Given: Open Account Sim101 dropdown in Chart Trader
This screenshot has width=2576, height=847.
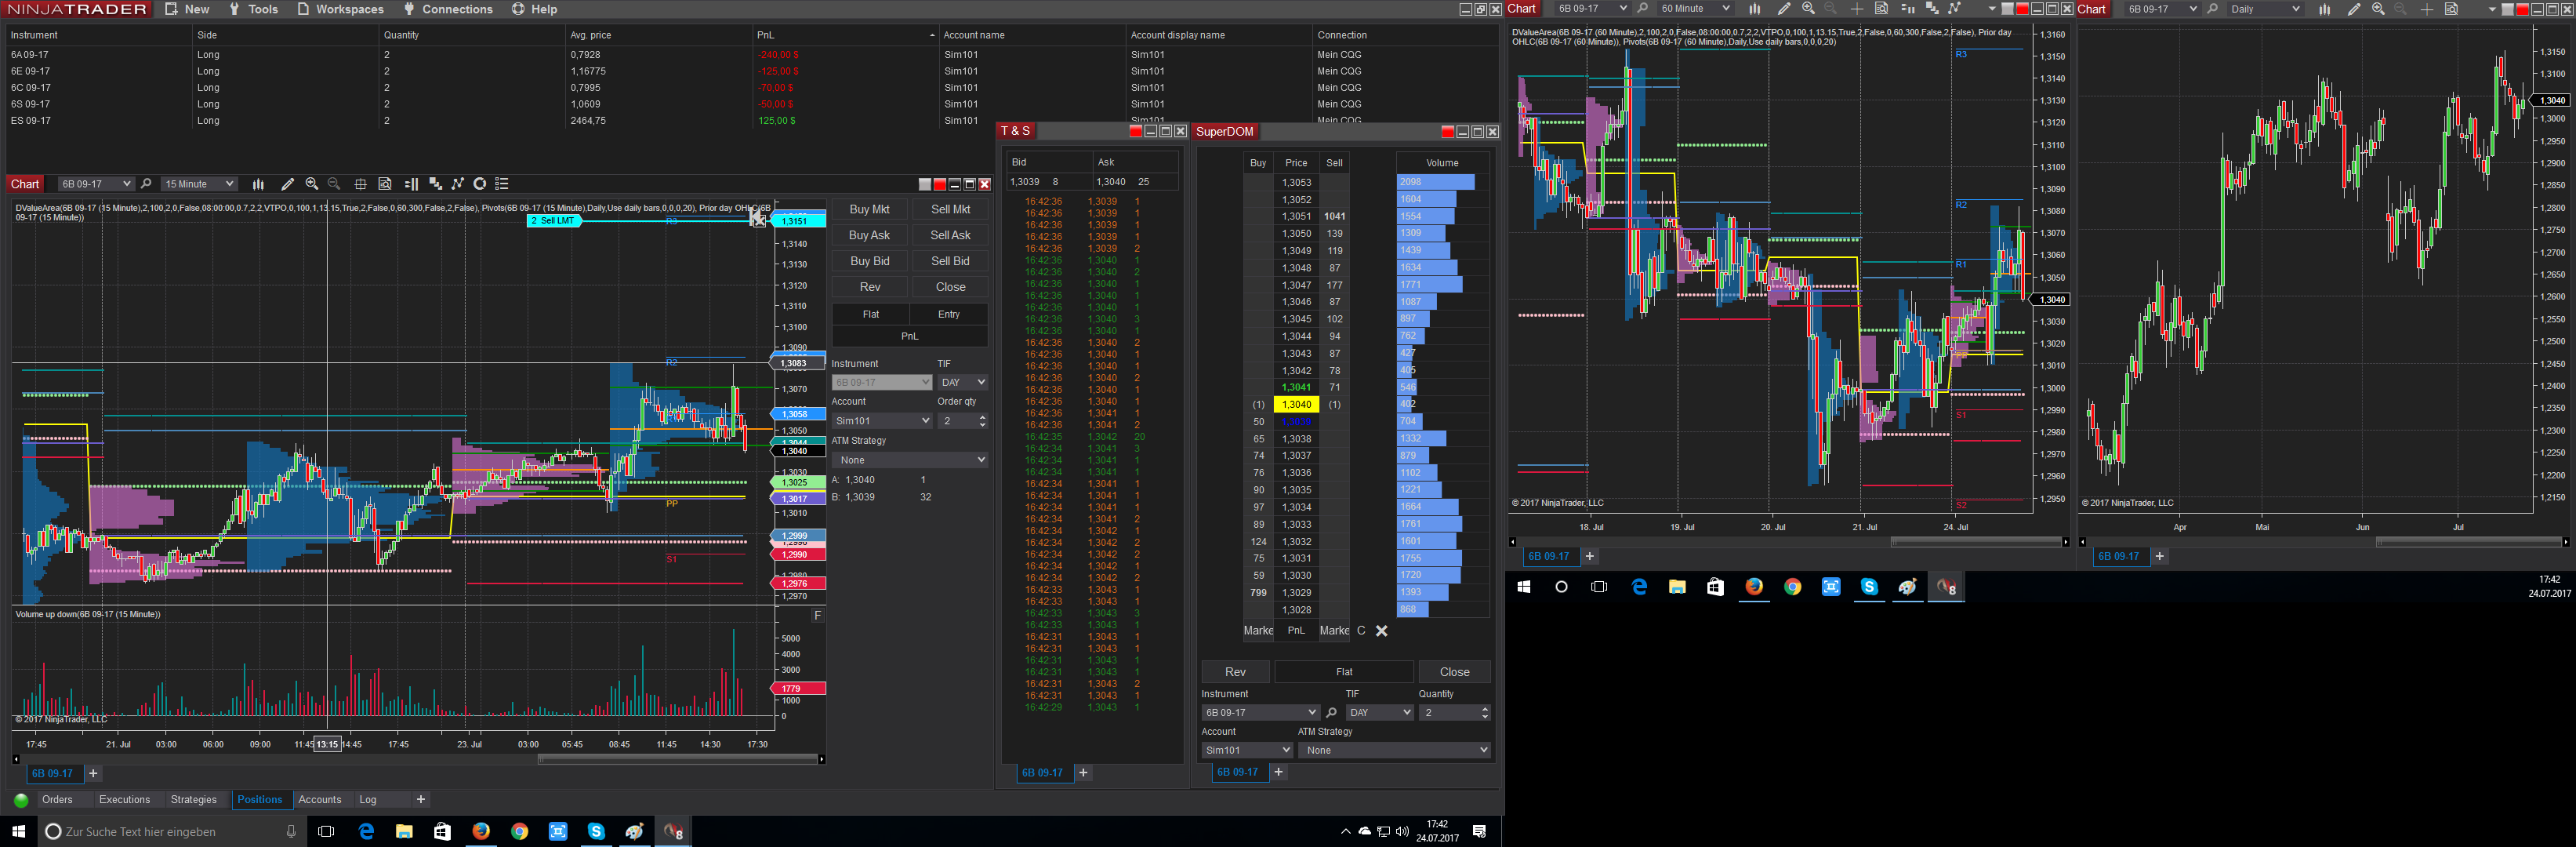Looking at the screenshot, I should pyautogui.click(x=882, y=421).
